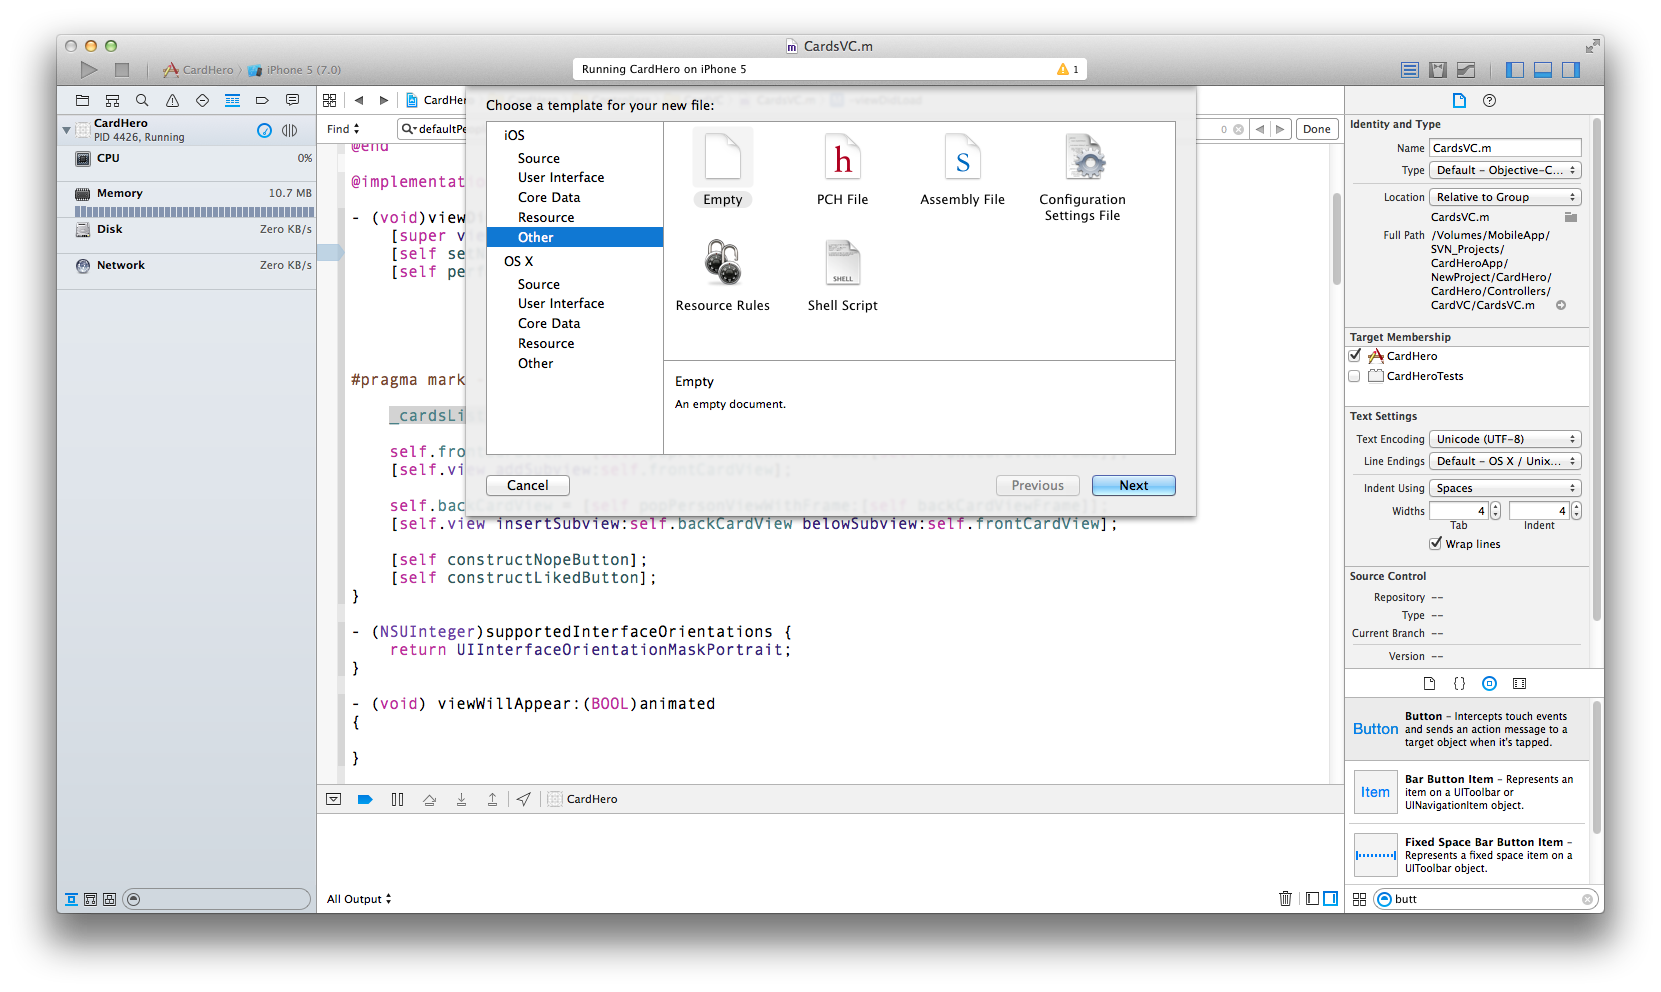Toggle the console pane on the right
1661x992 pixels.
point(1331,898)
